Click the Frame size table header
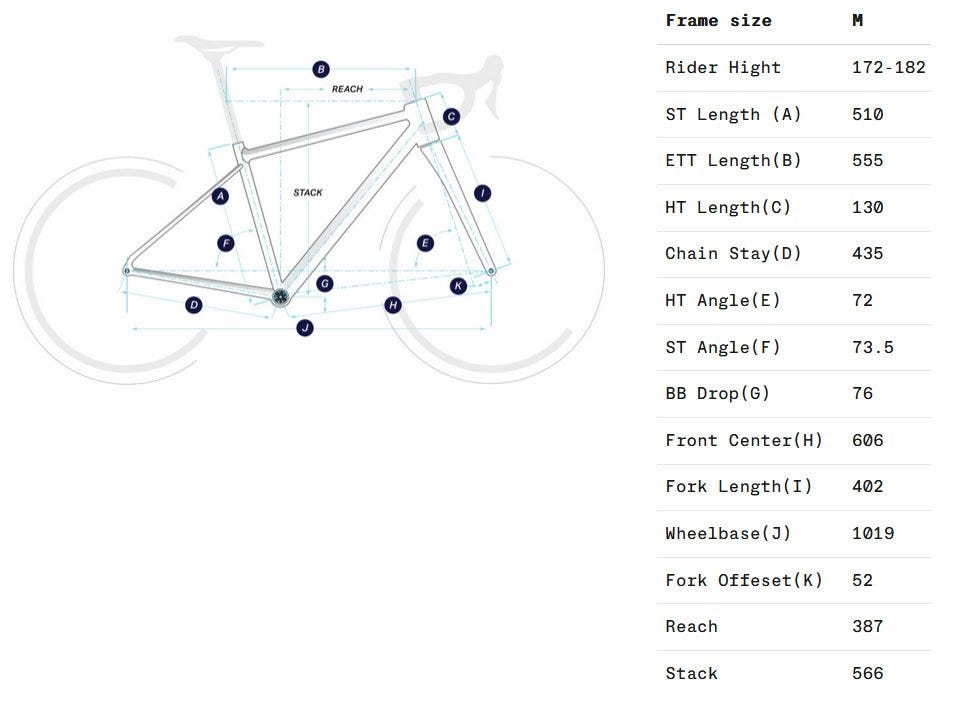Viewport: 960px width, 705px height. click(718, 21)
